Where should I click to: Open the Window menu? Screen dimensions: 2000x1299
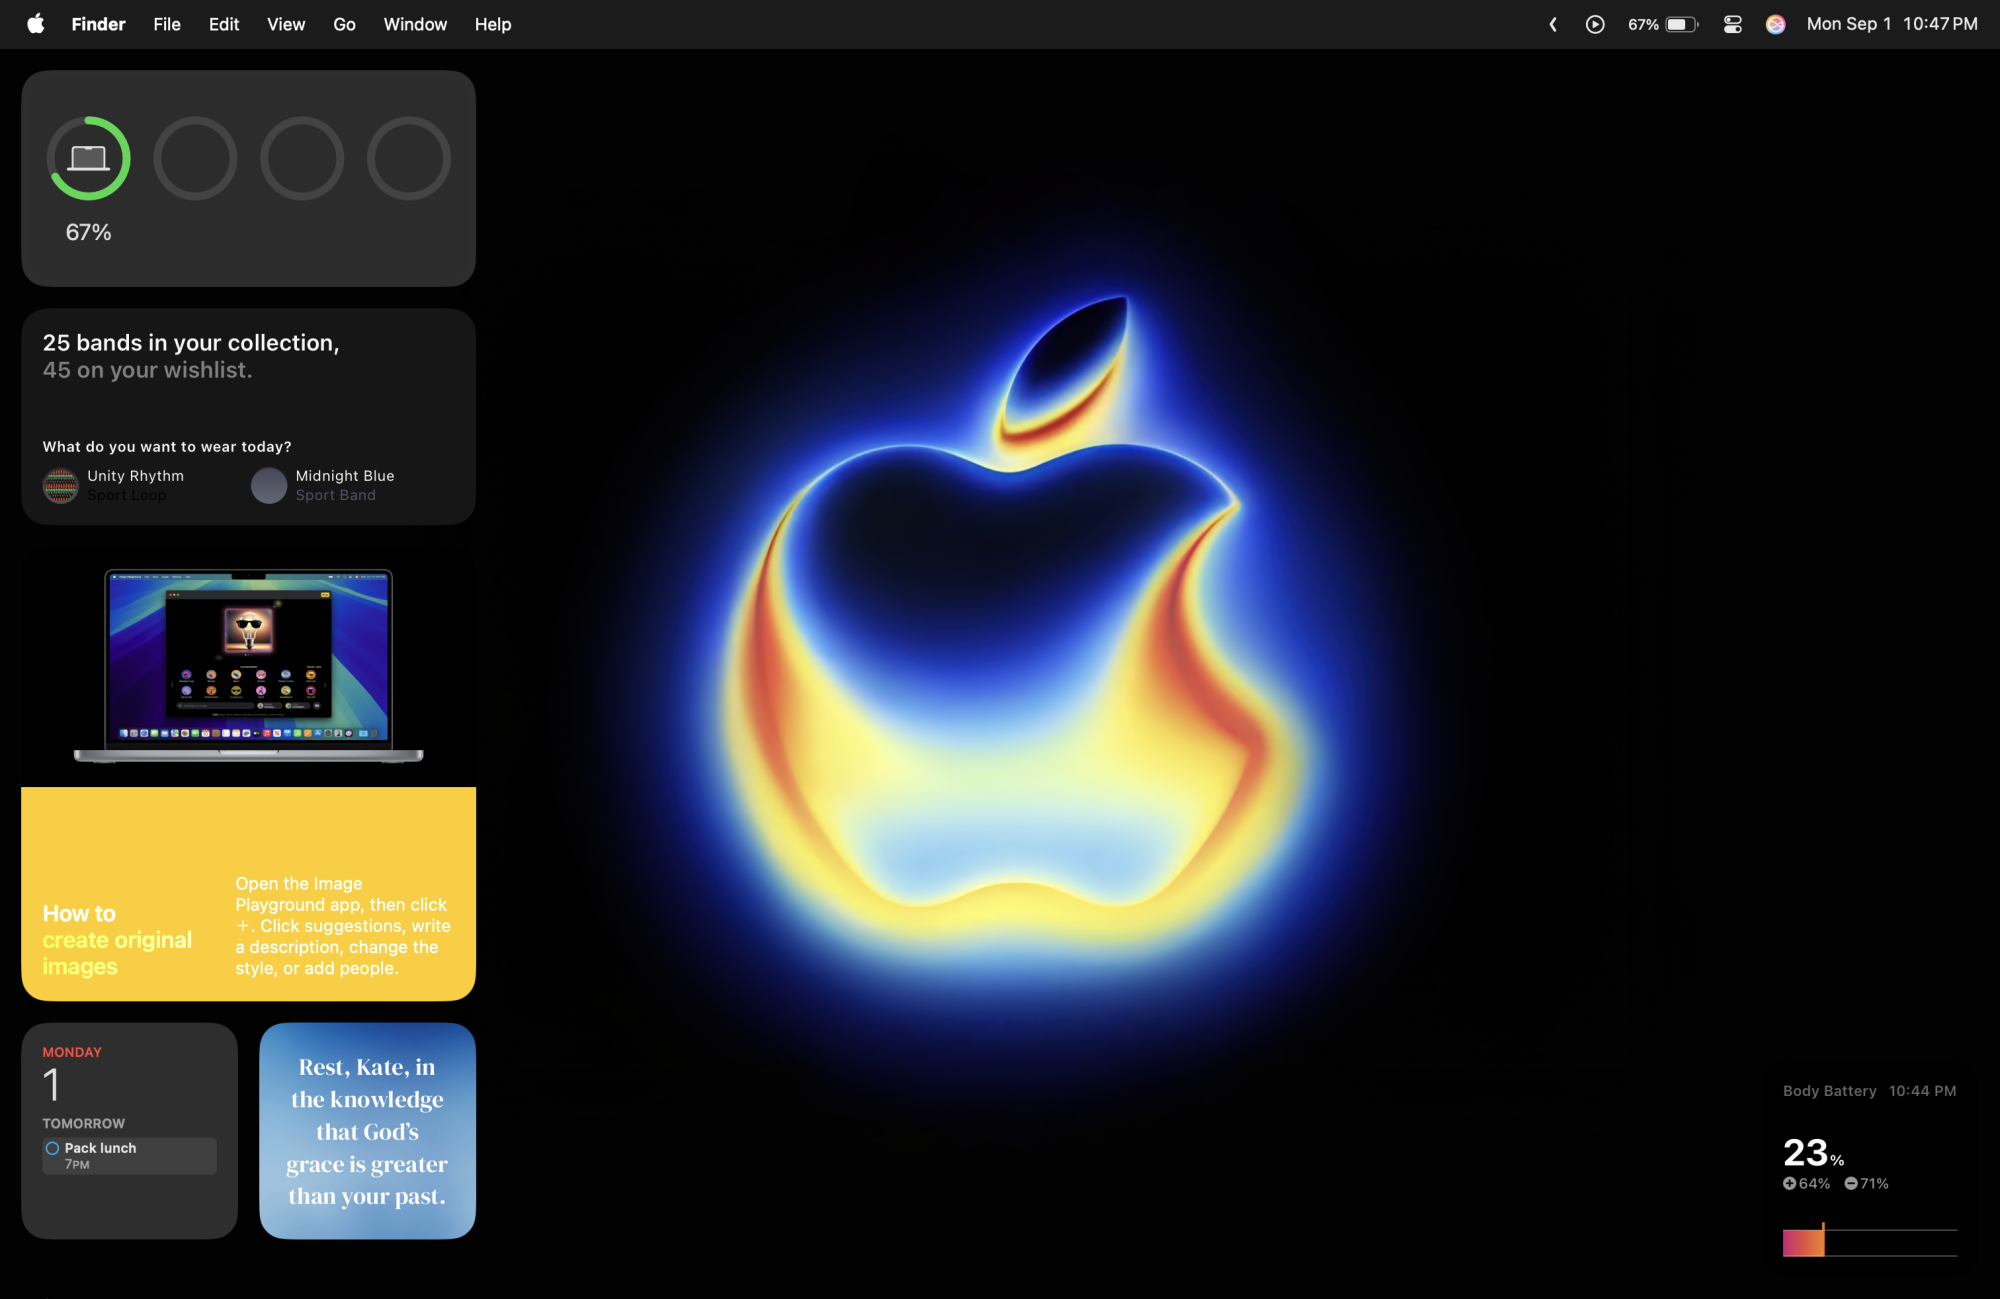click(x=415, y=24)
